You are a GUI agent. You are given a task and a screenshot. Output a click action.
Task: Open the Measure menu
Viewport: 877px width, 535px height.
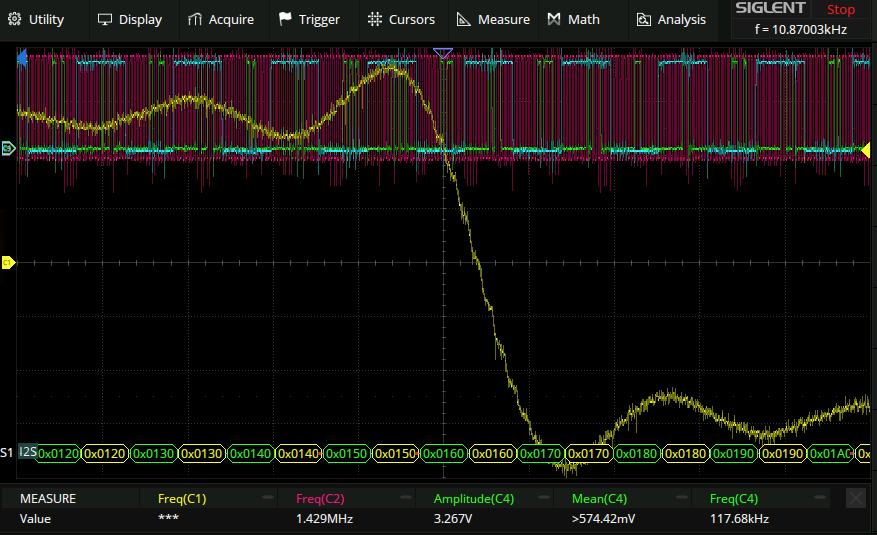493,19
